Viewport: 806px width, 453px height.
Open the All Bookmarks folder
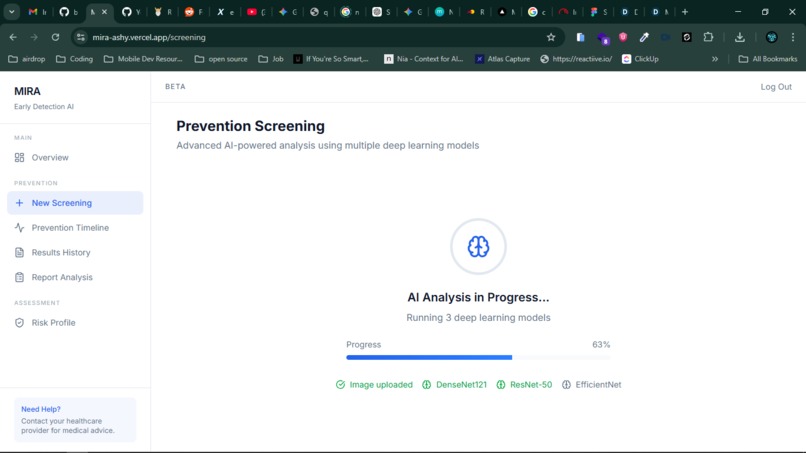(x=767, y=59)
